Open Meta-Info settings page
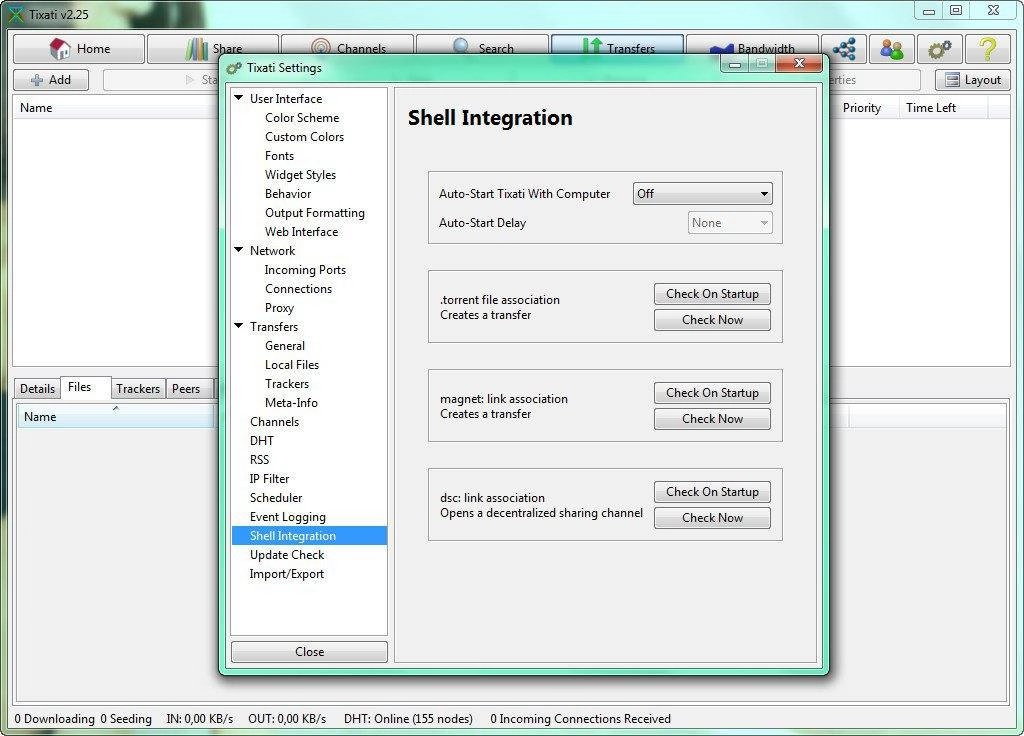 tap(291, 402)
